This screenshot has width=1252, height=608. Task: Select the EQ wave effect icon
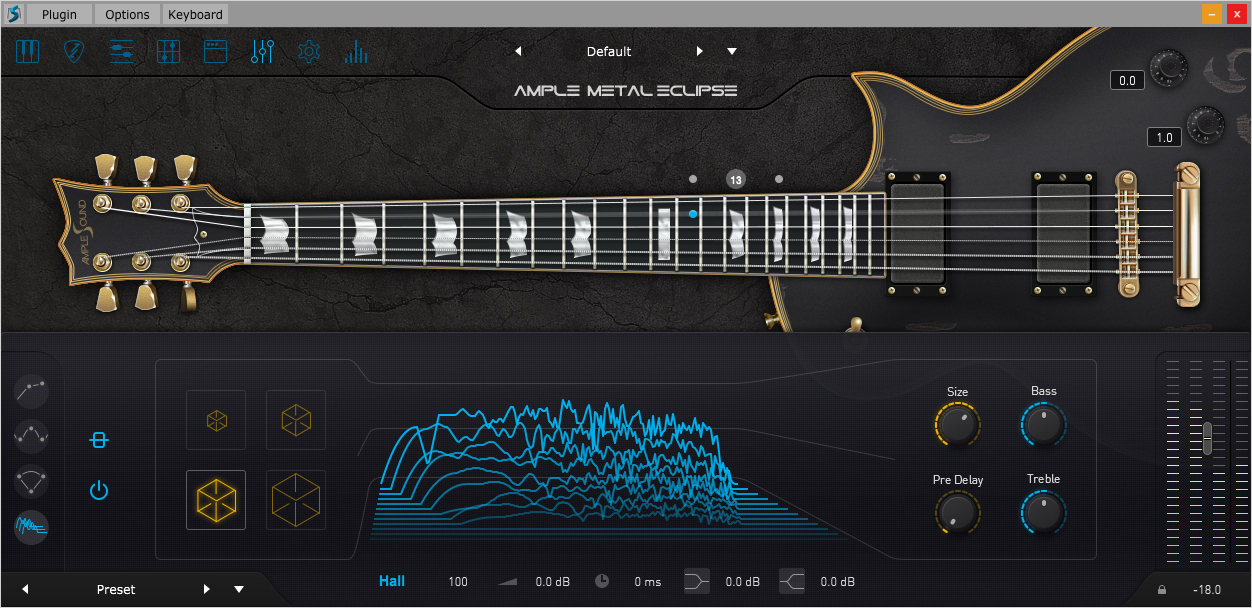coord(32,435)
